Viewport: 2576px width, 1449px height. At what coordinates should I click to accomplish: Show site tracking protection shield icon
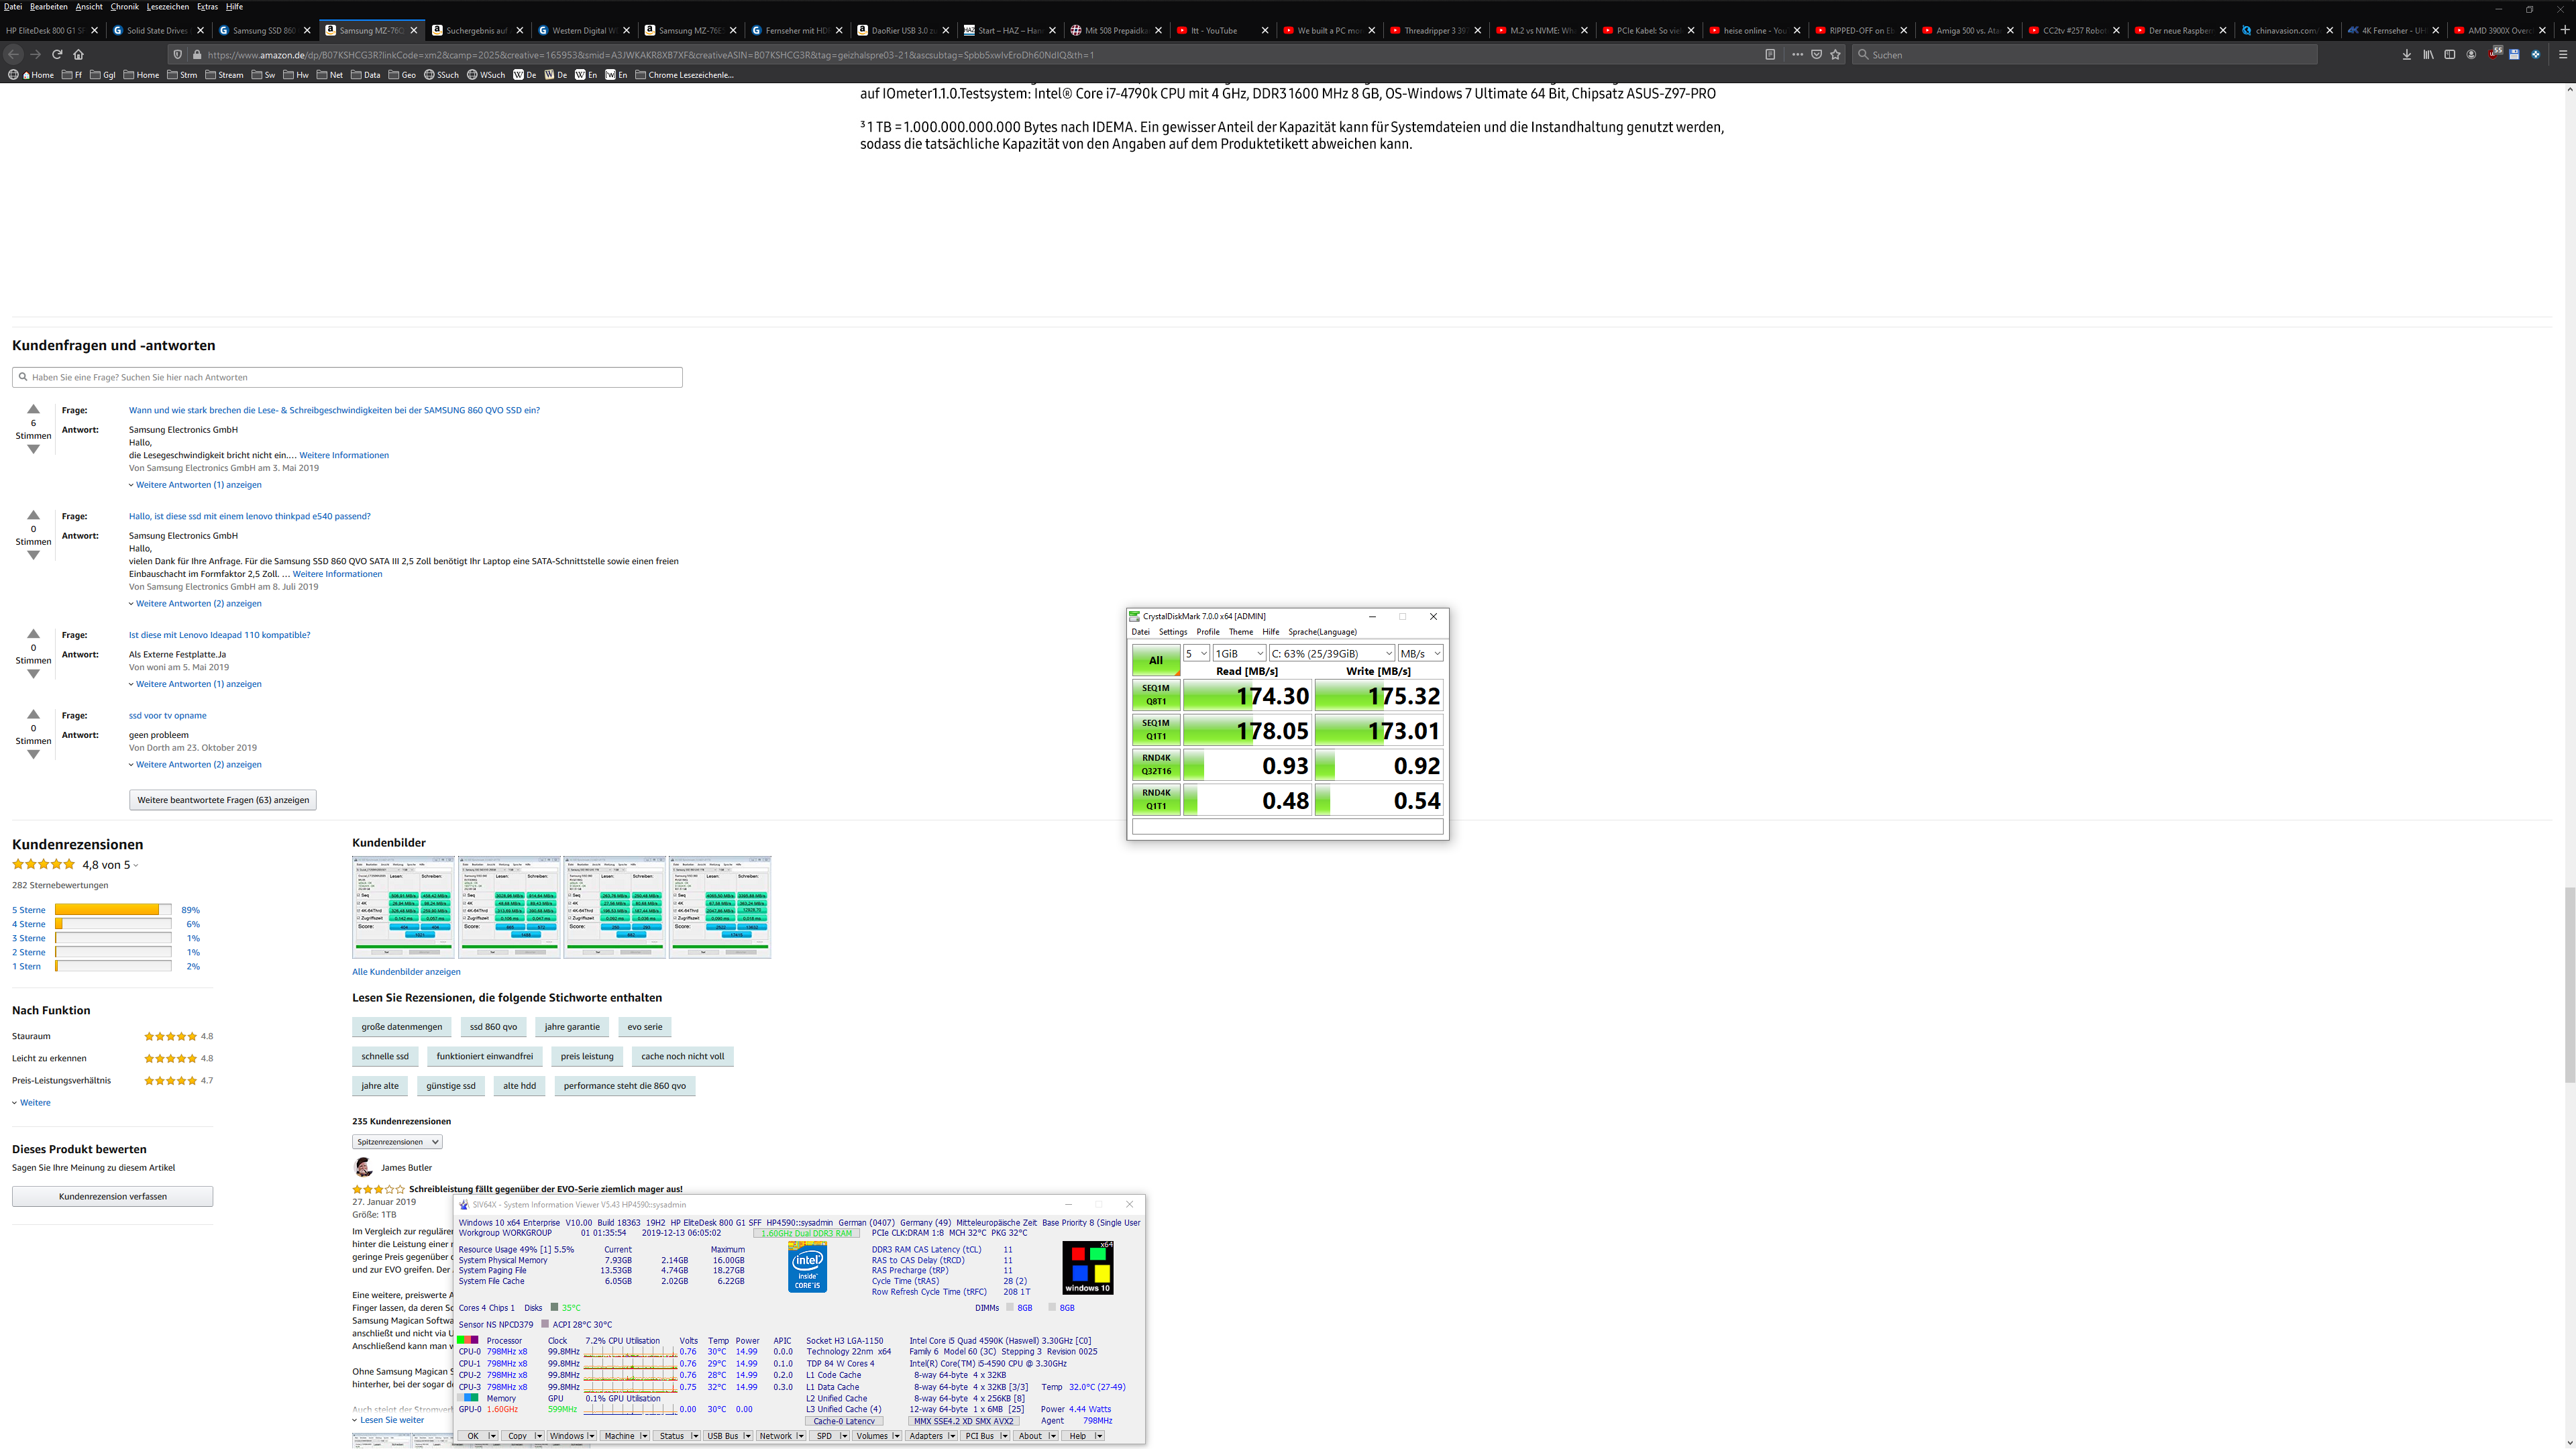(178, 54)
